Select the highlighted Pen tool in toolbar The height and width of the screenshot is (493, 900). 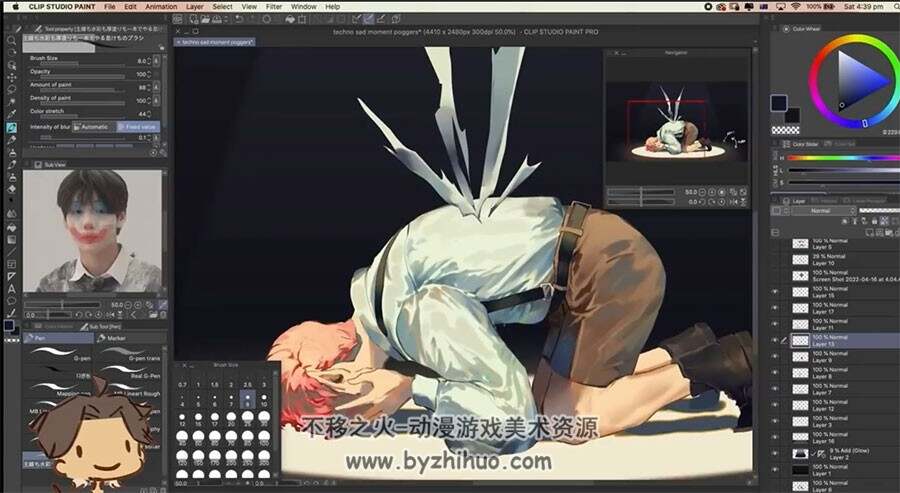11,127
